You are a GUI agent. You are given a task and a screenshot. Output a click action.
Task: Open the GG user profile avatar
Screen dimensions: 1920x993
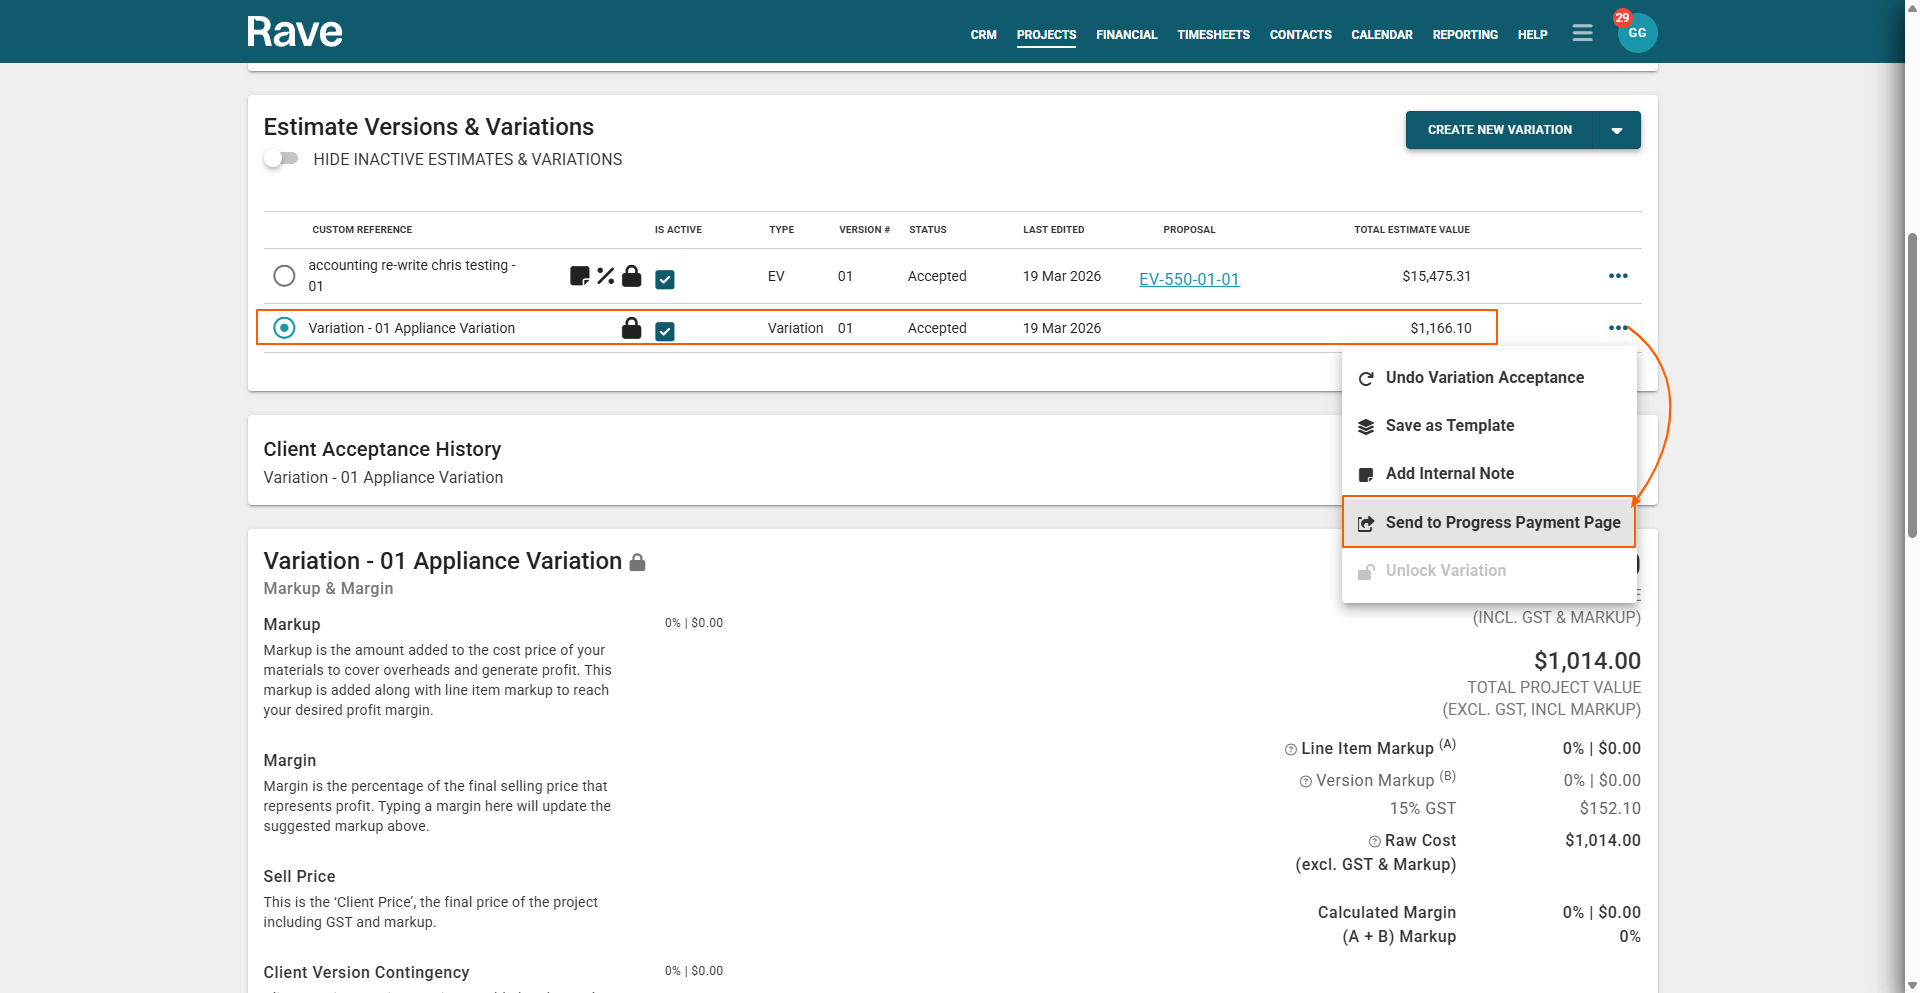(x=1637, y=33)
